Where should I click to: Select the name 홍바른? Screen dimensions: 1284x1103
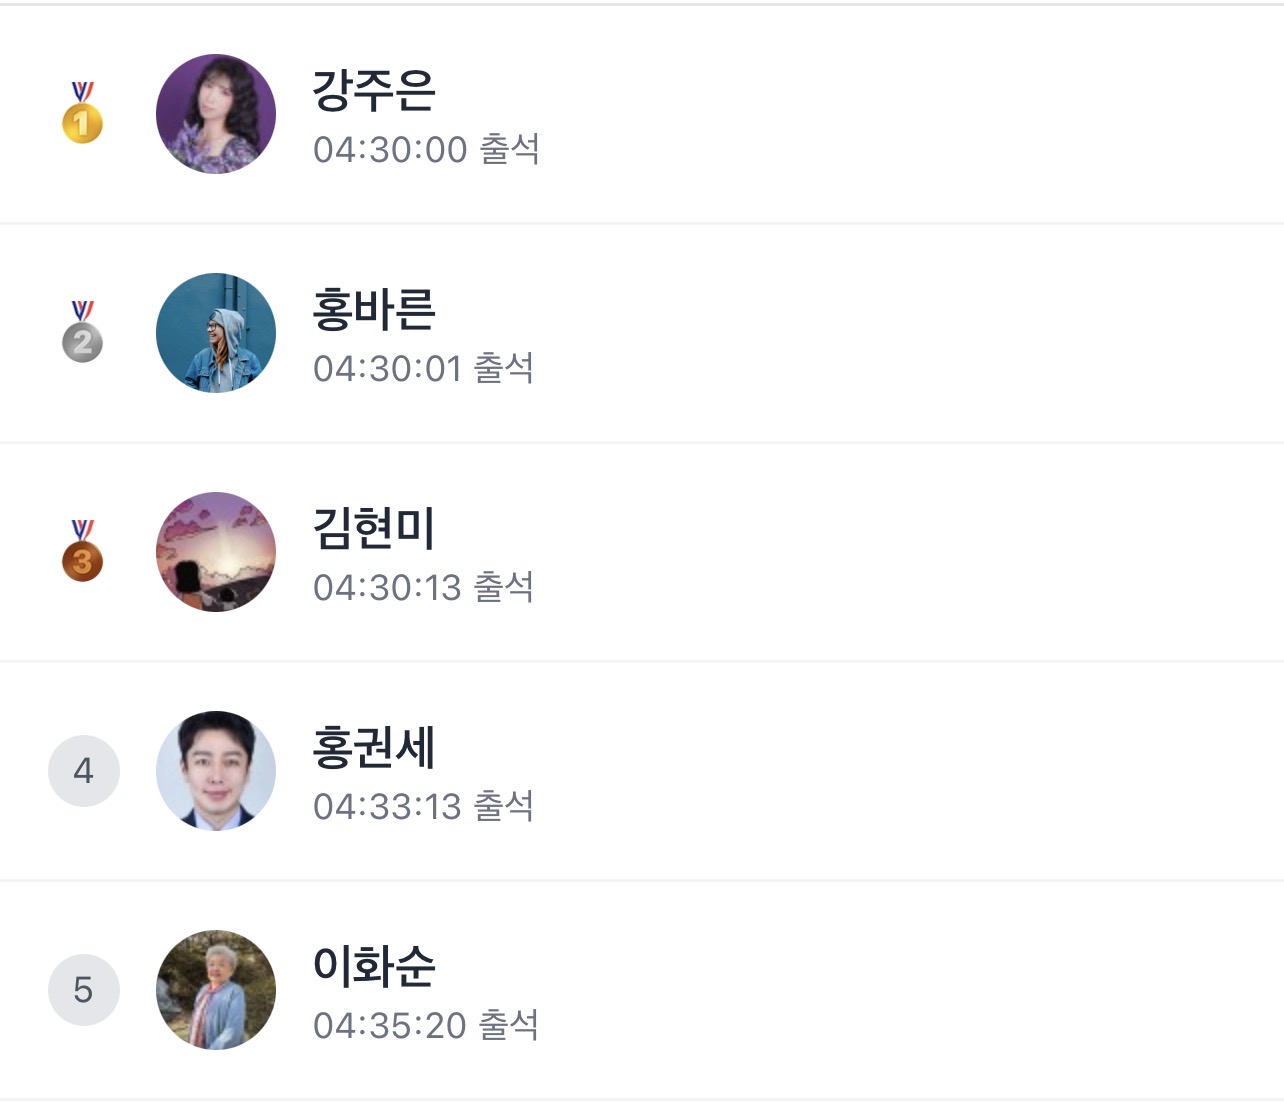(x=374, y=309)
